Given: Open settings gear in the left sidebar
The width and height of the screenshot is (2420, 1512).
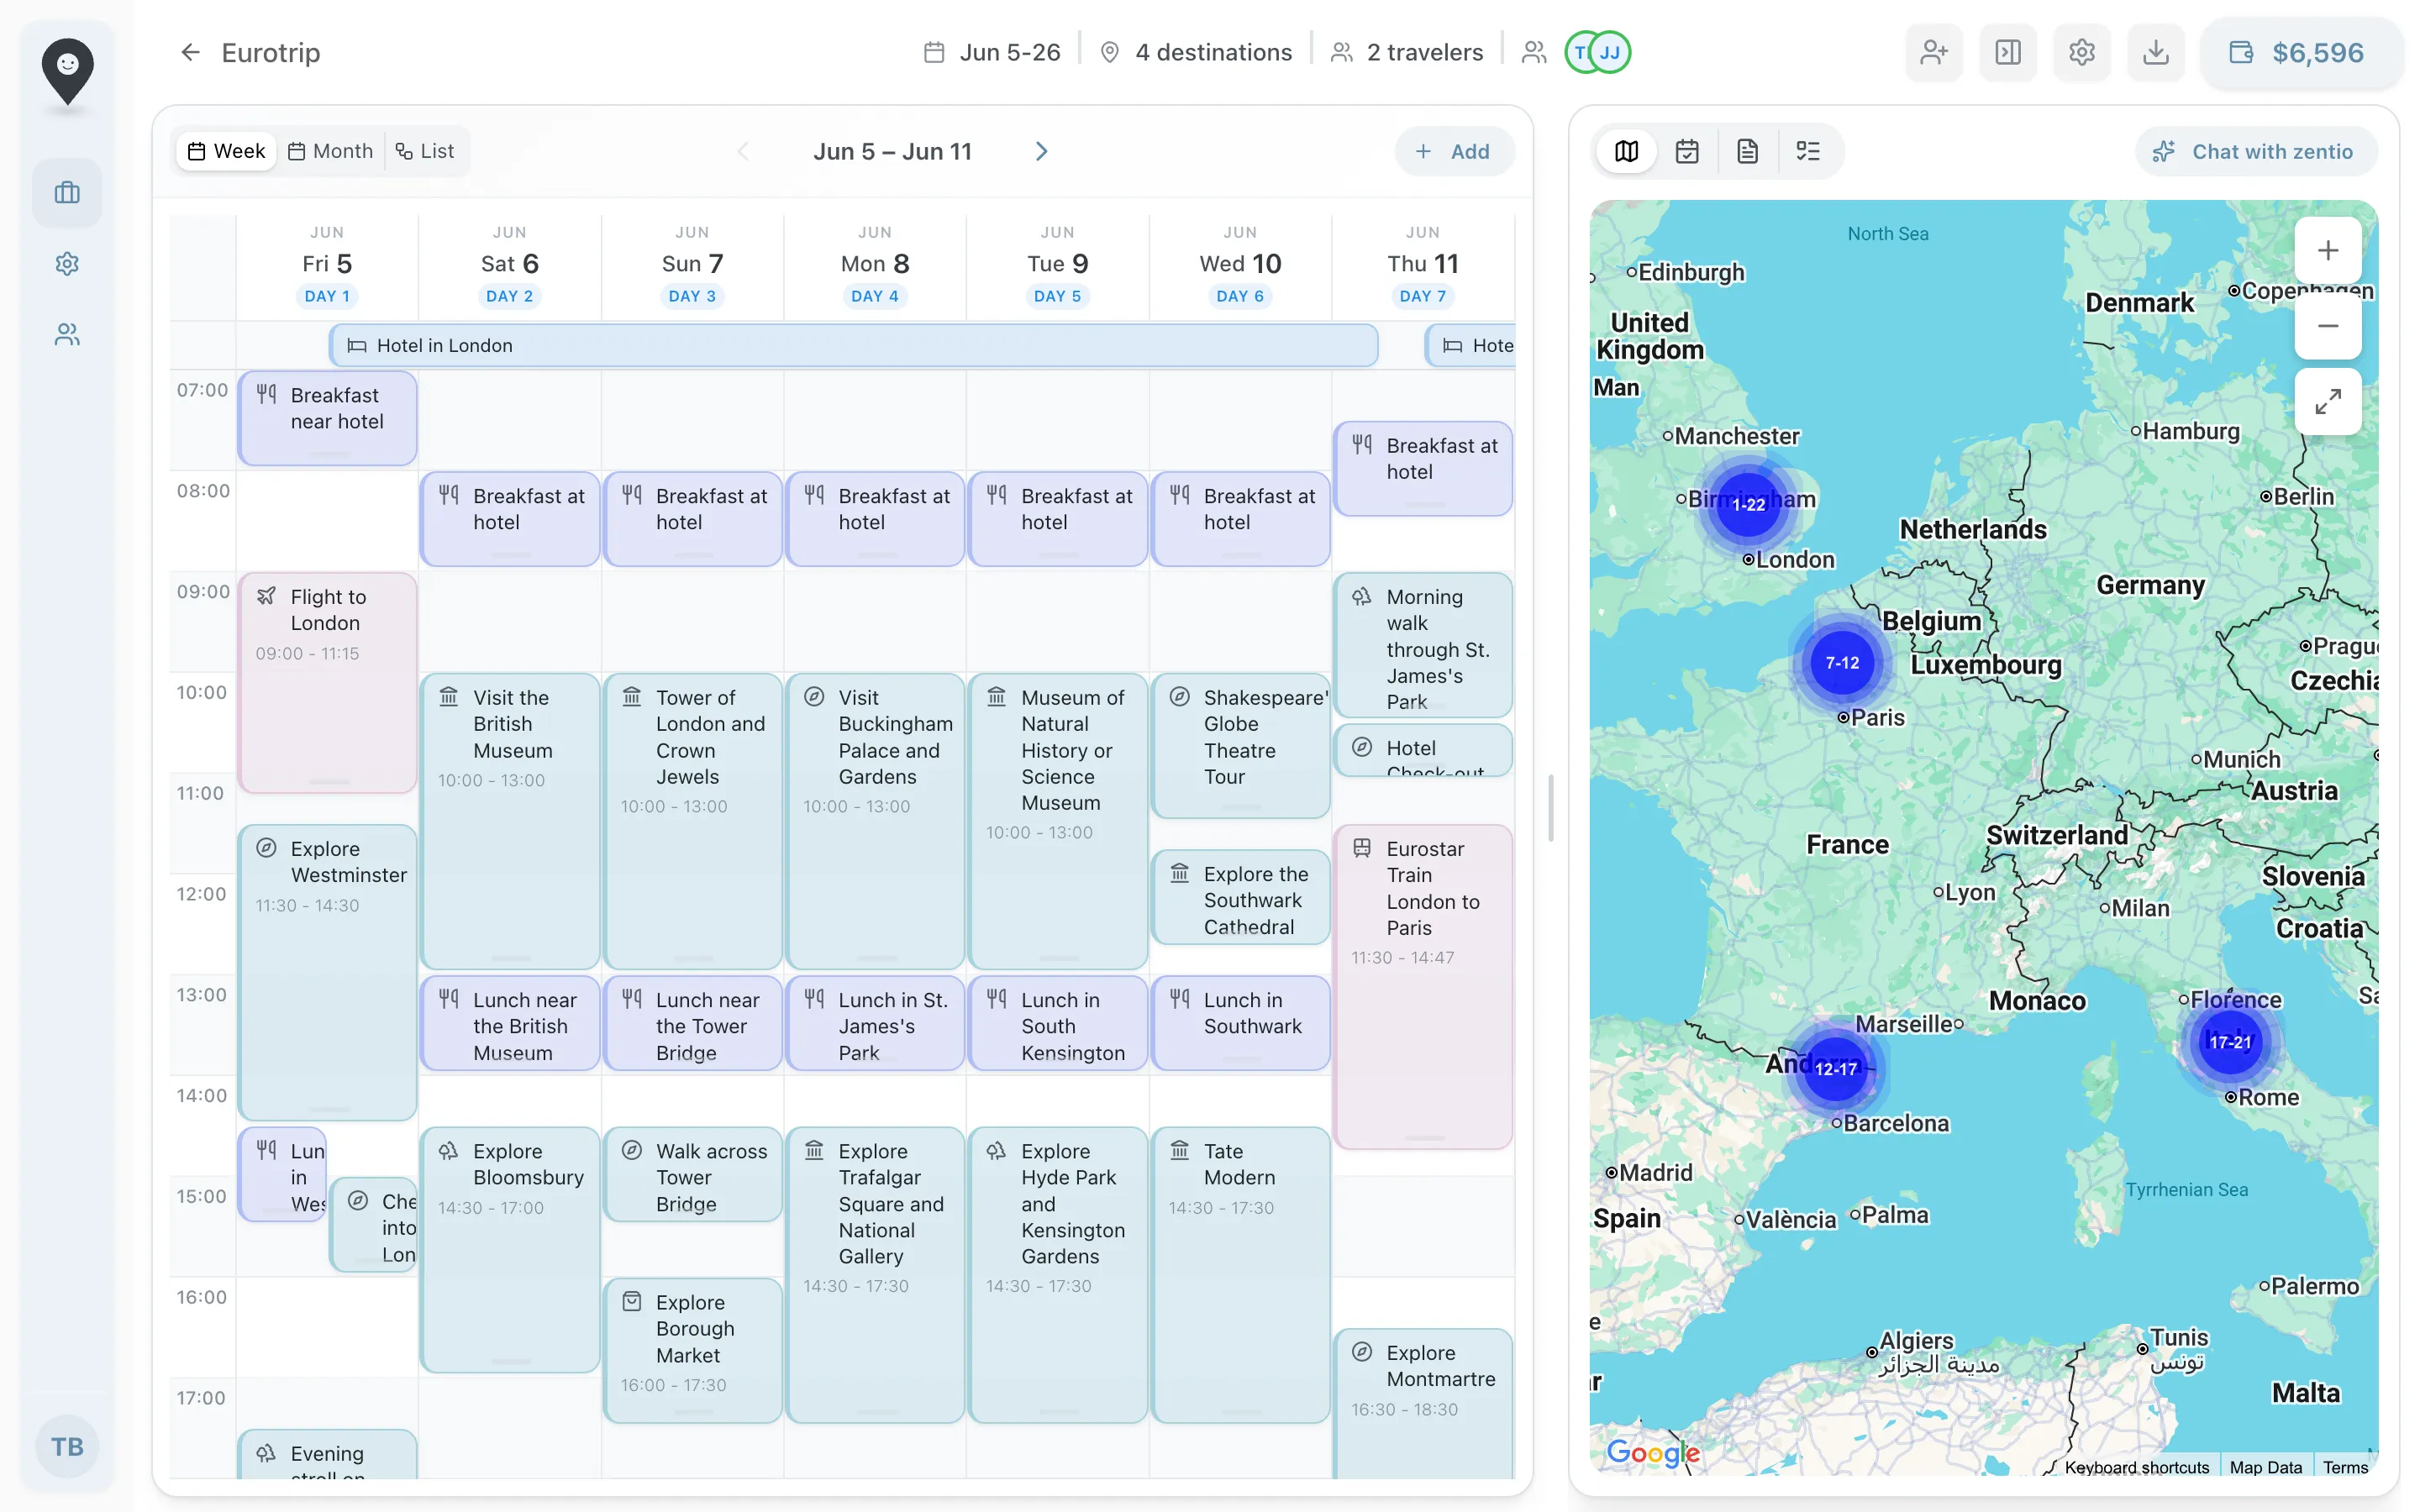Looking at the screenshot, I should click(66, 263).
